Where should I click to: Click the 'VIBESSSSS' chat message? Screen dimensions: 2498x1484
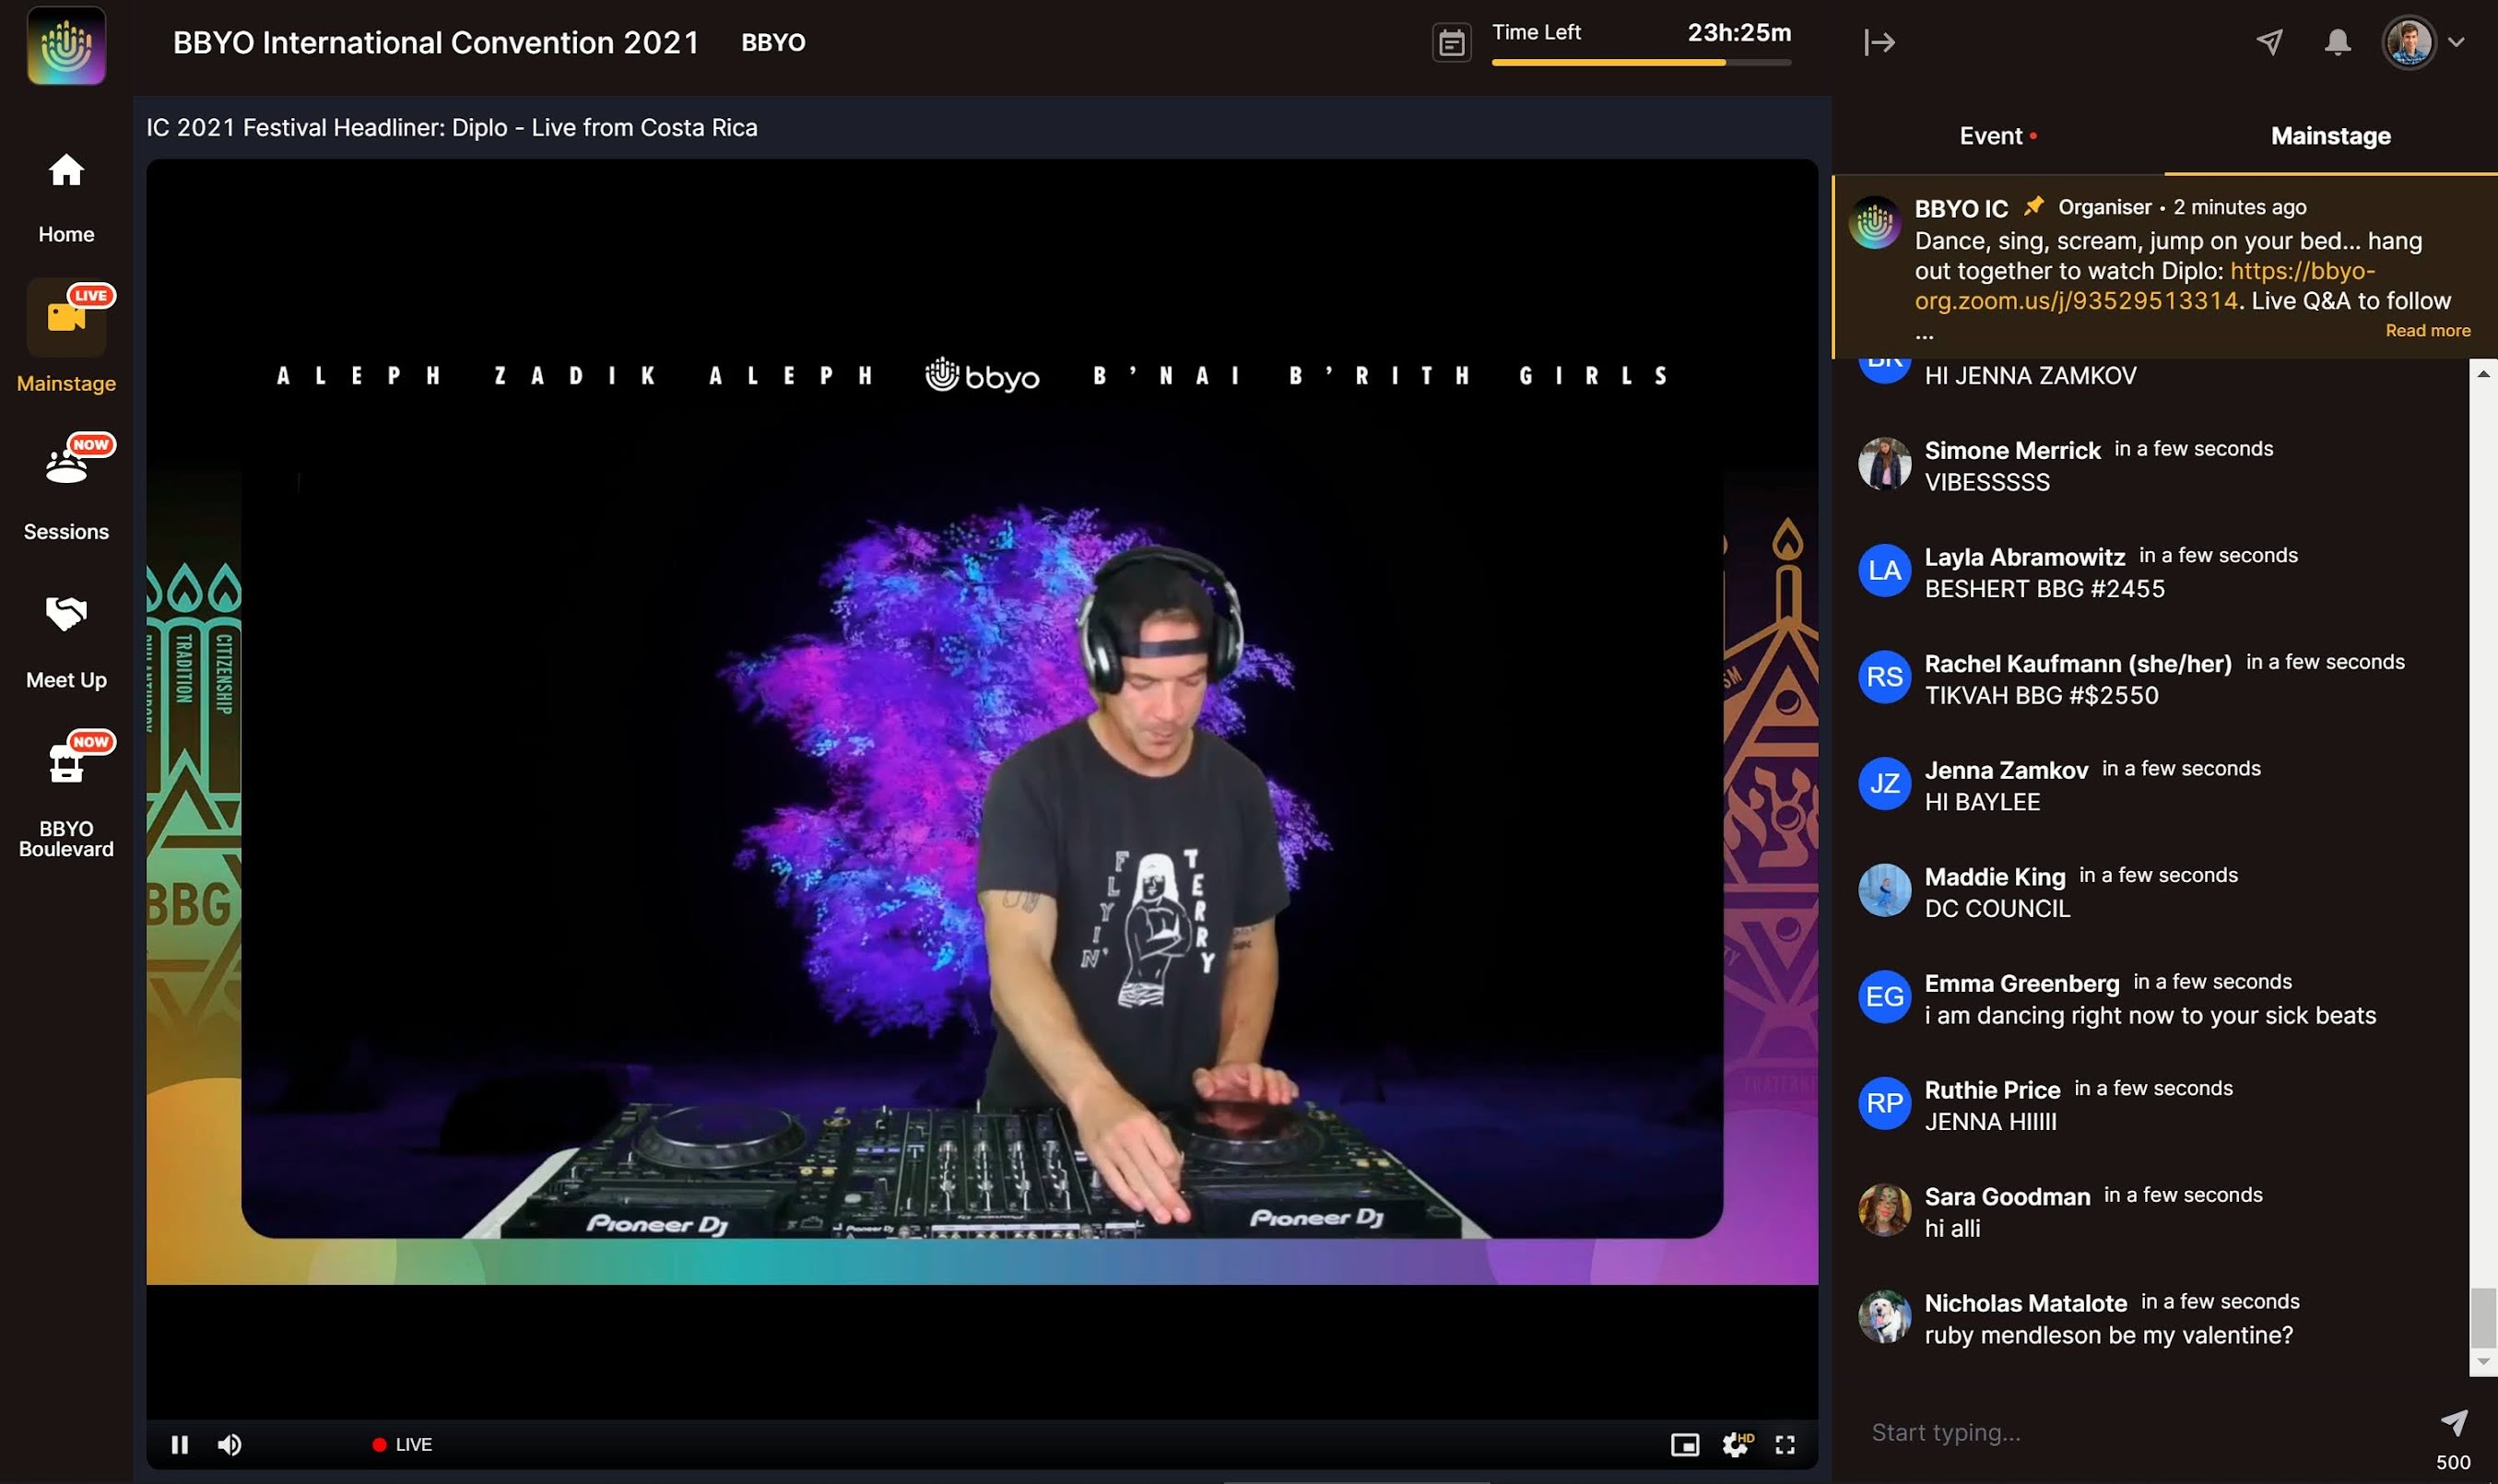pyautogui.click(x=1987, y=482)
